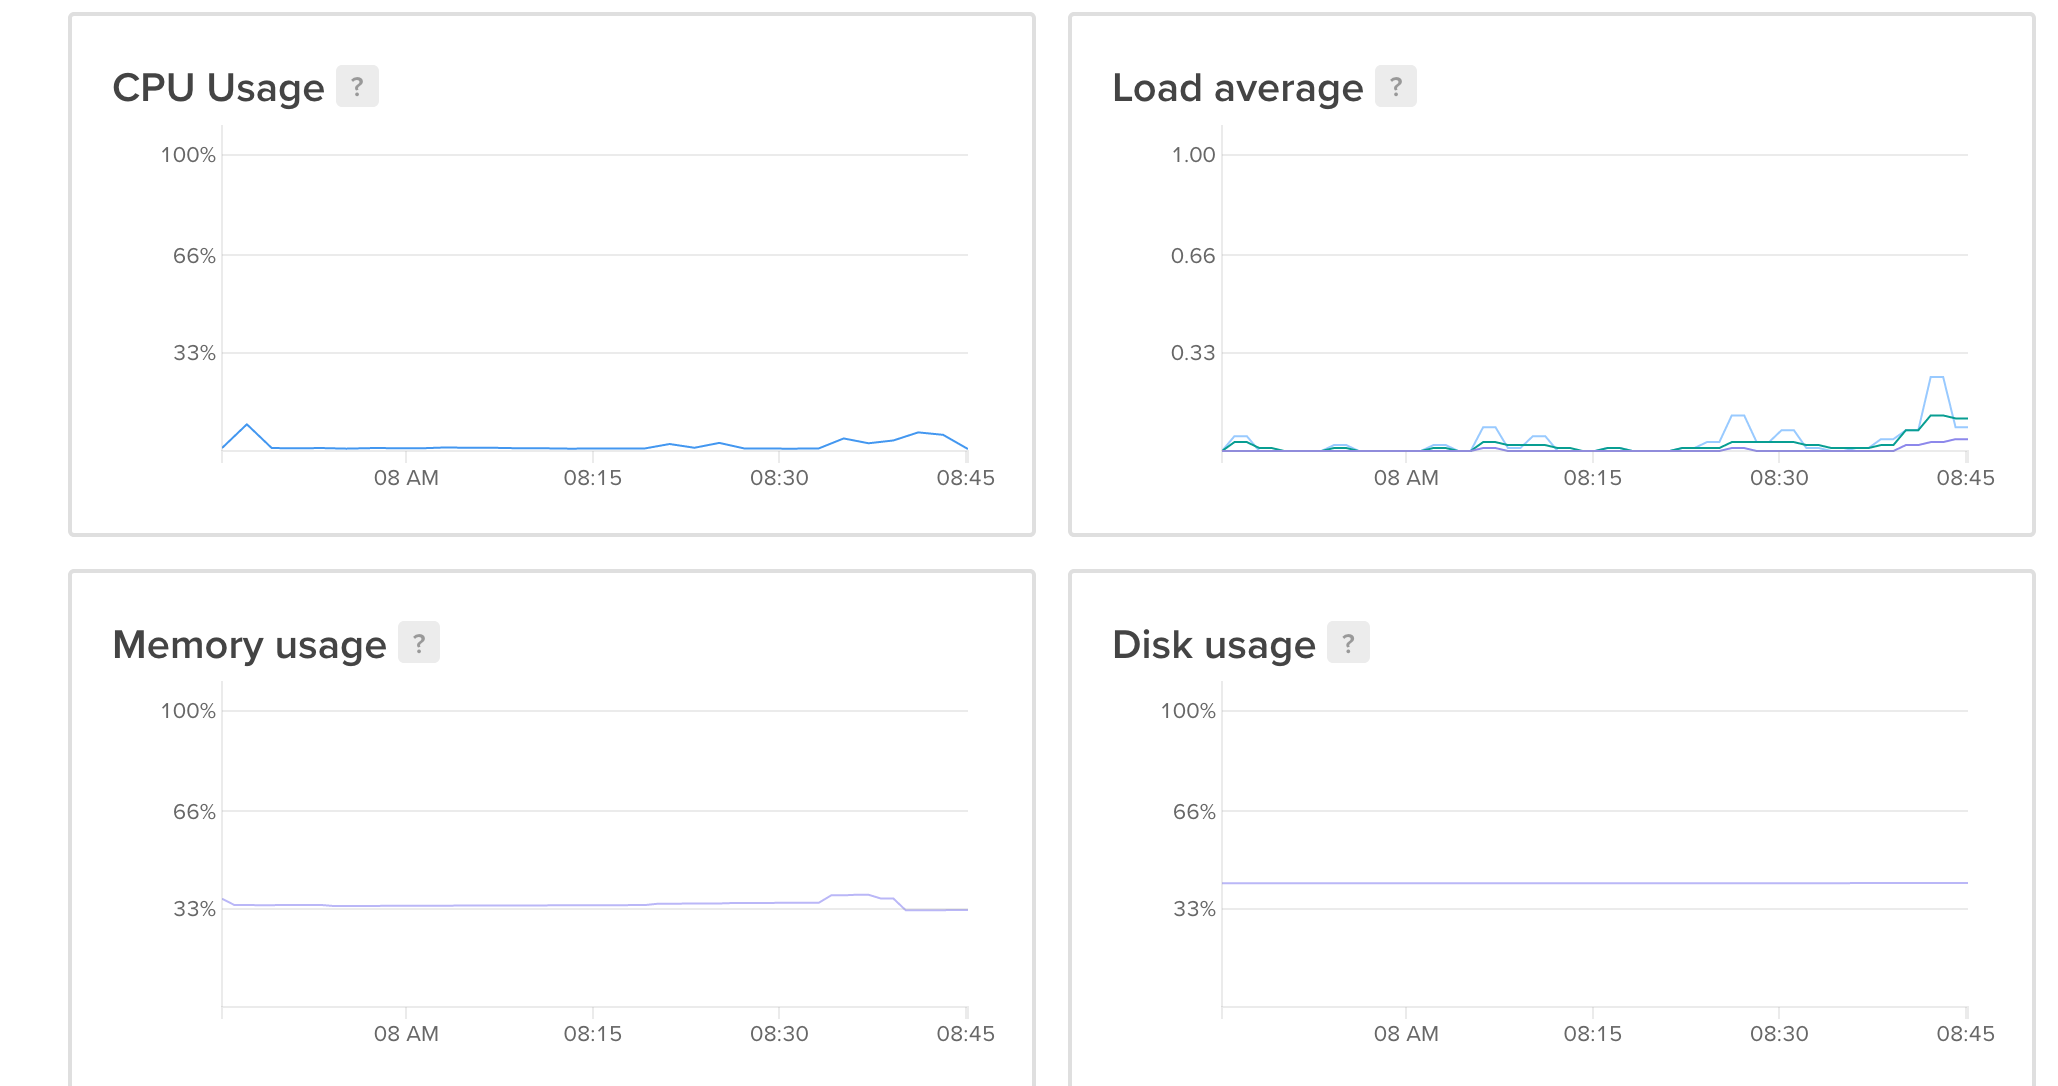Click the 0.66 axis label on Load chart
Image resolution: width=2058 pixels, height=1086 pixels.
pyautogui.click(x=1192, y=255)
